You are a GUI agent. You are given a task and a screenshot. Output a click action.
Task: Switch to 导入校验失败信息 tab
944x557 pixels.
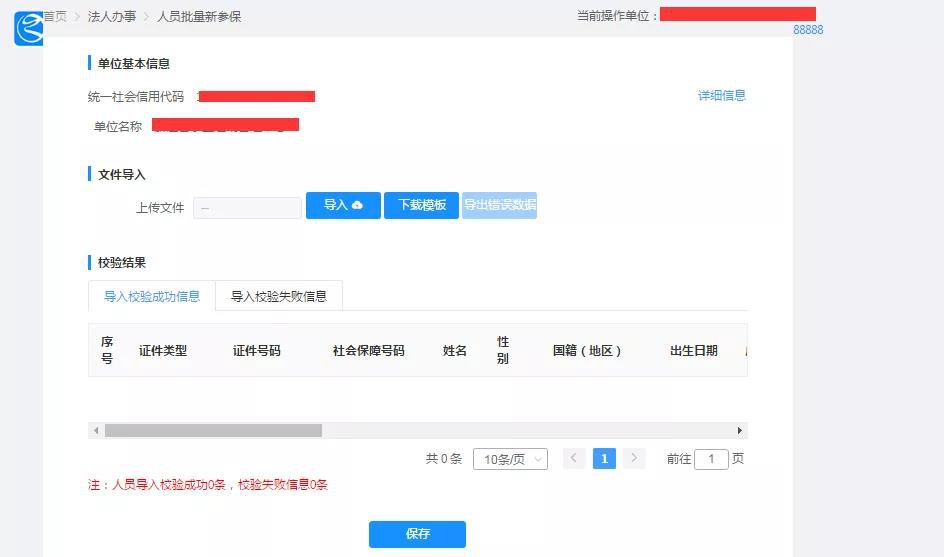pos(279,296)
